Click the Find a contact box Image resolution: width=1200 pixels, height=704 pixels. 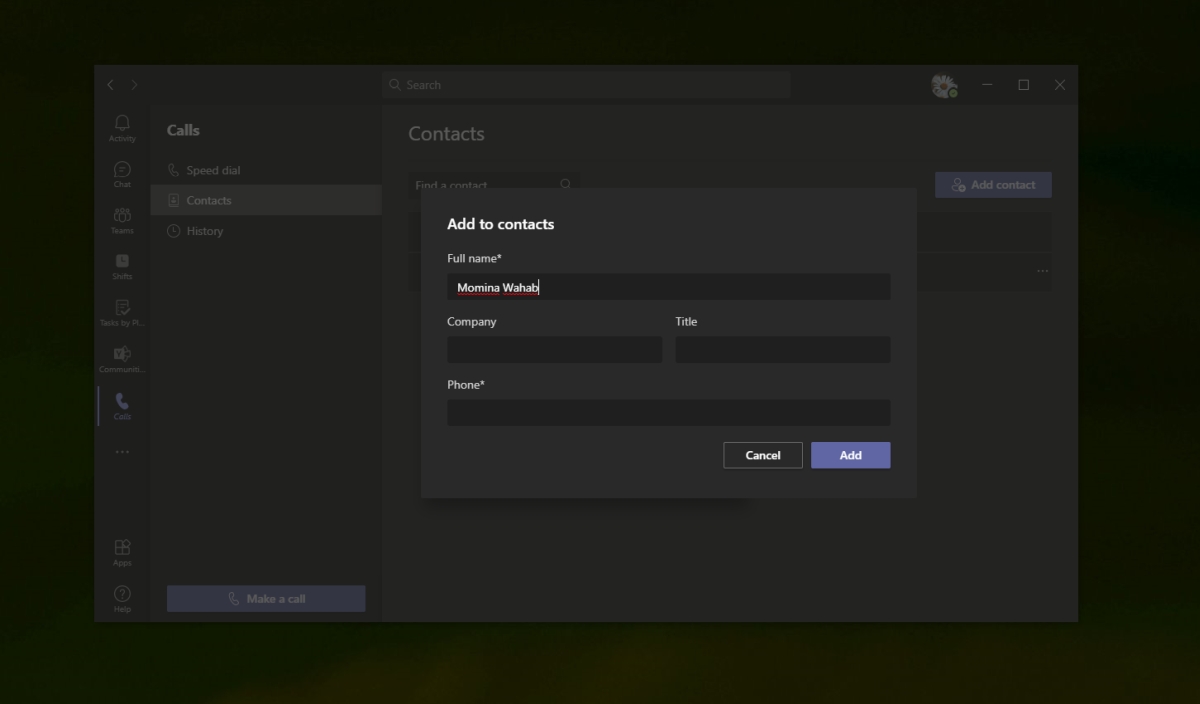coord(493,185)
